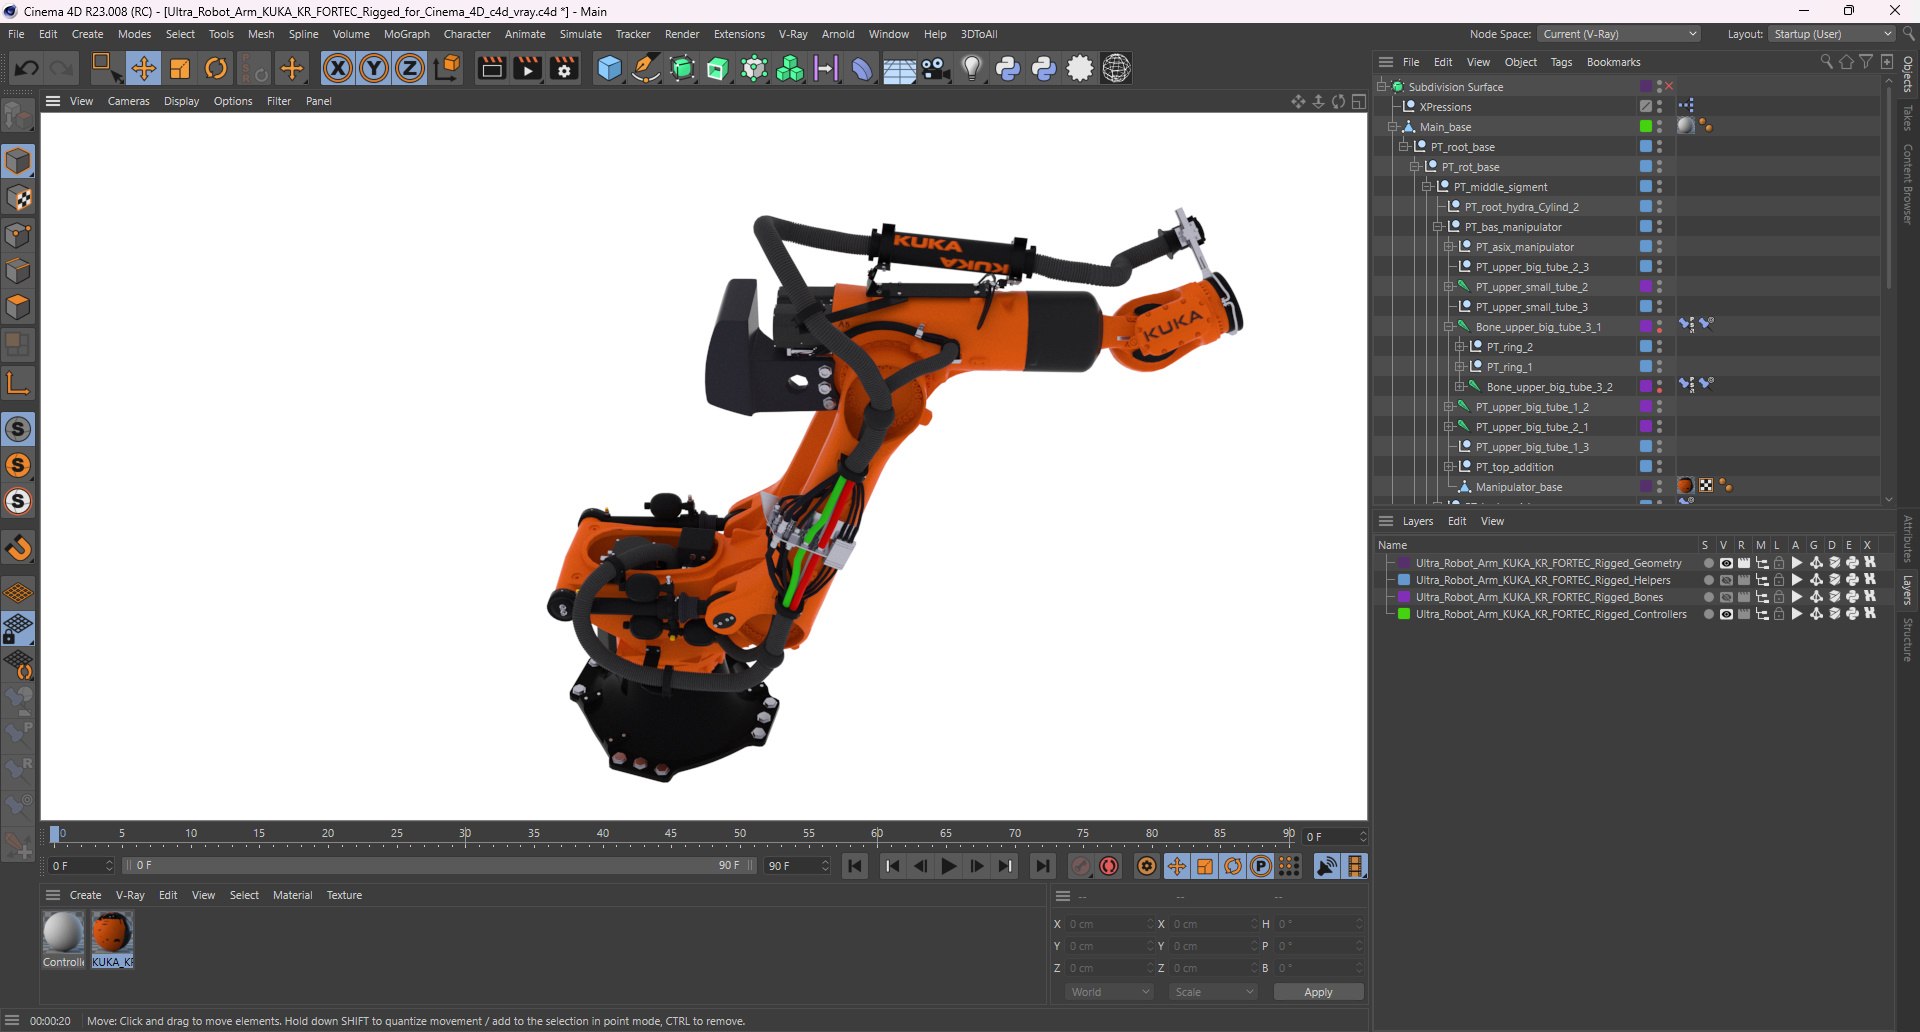The image size is (1920, 1032).
Task: Toggle Z axis lock
Action: click(410, 68)
